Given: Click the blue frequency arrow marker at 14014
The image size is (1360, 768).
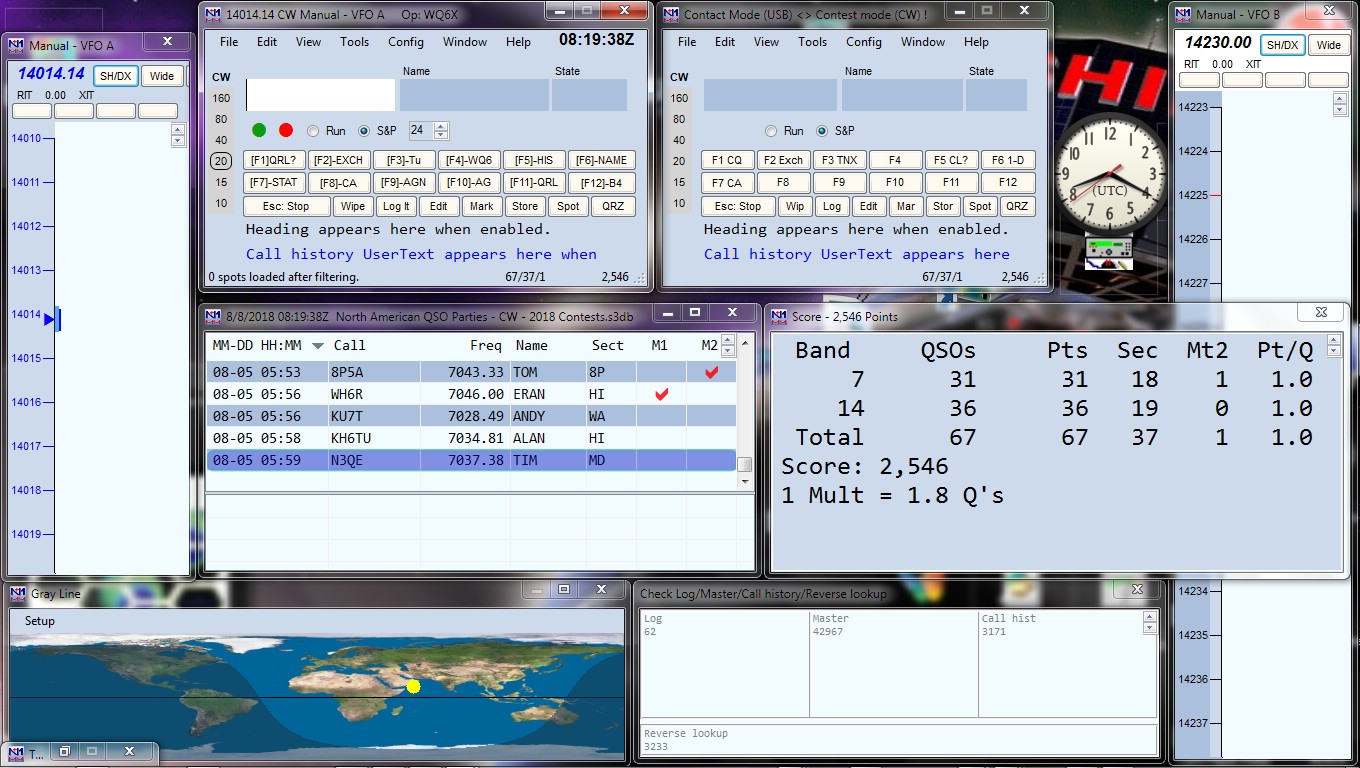Looking at the screenshot, I should click(50, 319).
